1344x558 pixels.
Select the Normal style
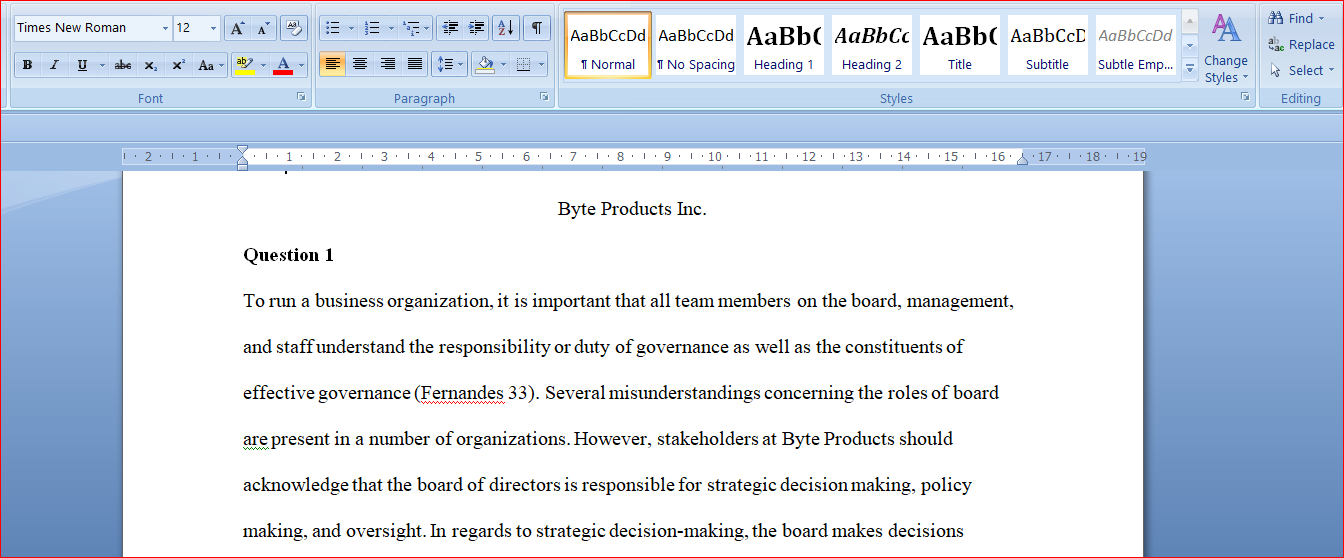[x=608, y=45]
